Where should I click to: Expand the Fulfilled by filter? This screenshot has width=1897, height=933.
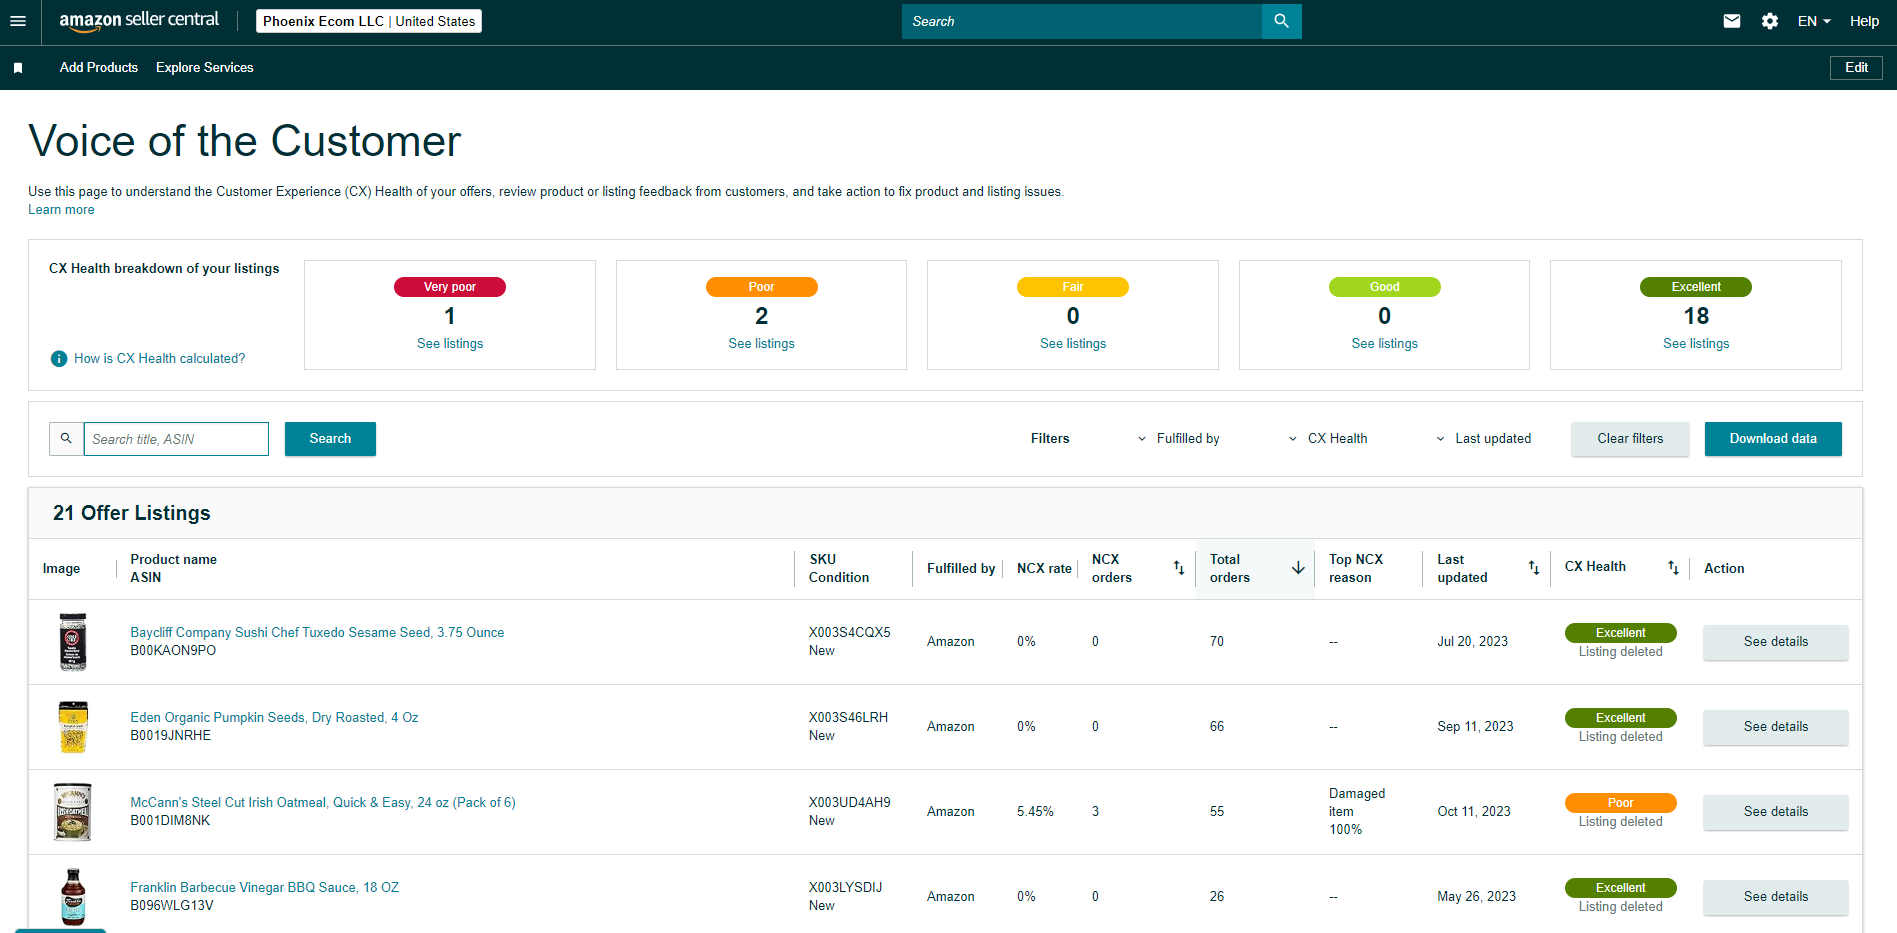(x=1179, y=439)
